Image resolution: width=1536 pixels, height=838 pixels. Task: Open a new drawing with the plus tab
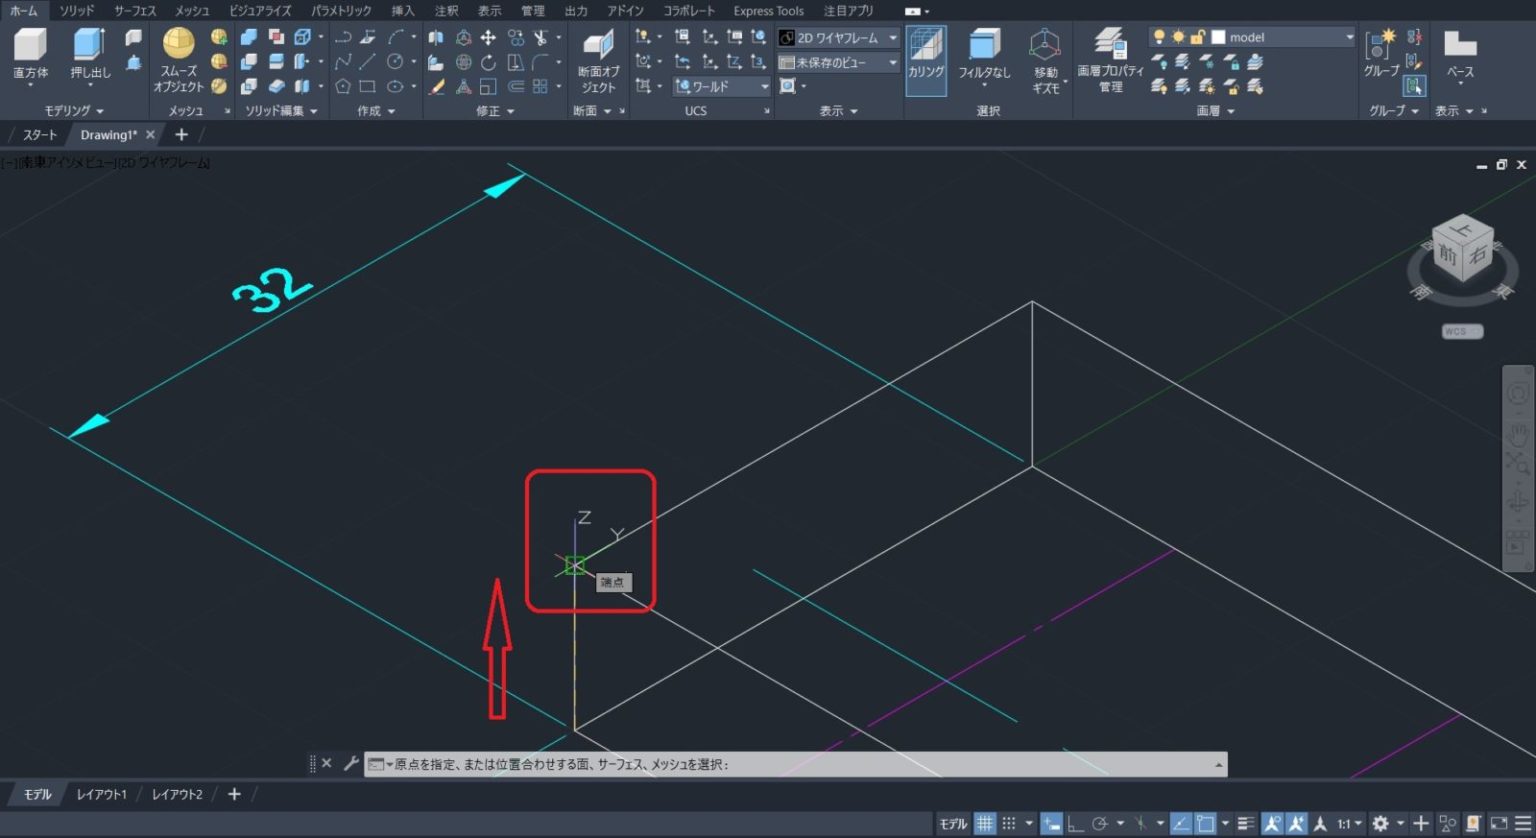coord(180,134)
